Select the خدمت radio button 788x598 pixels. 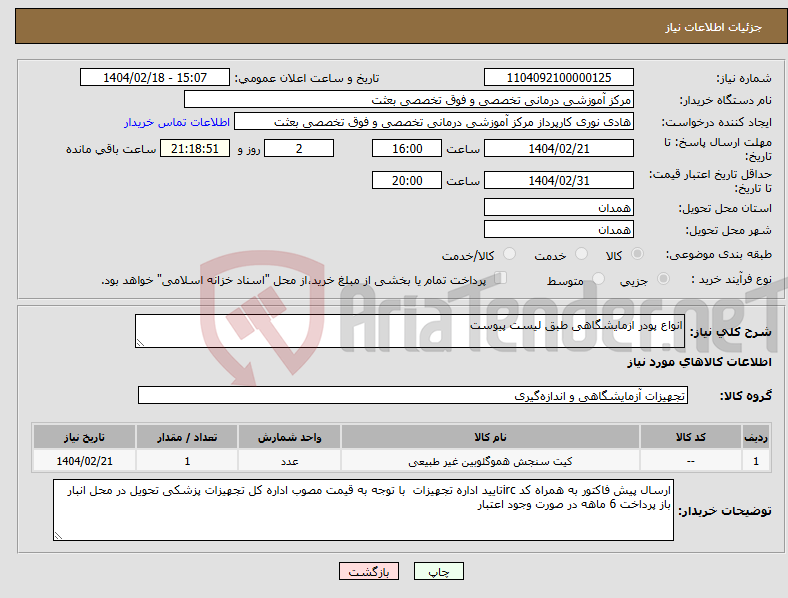tap(581, 254)
